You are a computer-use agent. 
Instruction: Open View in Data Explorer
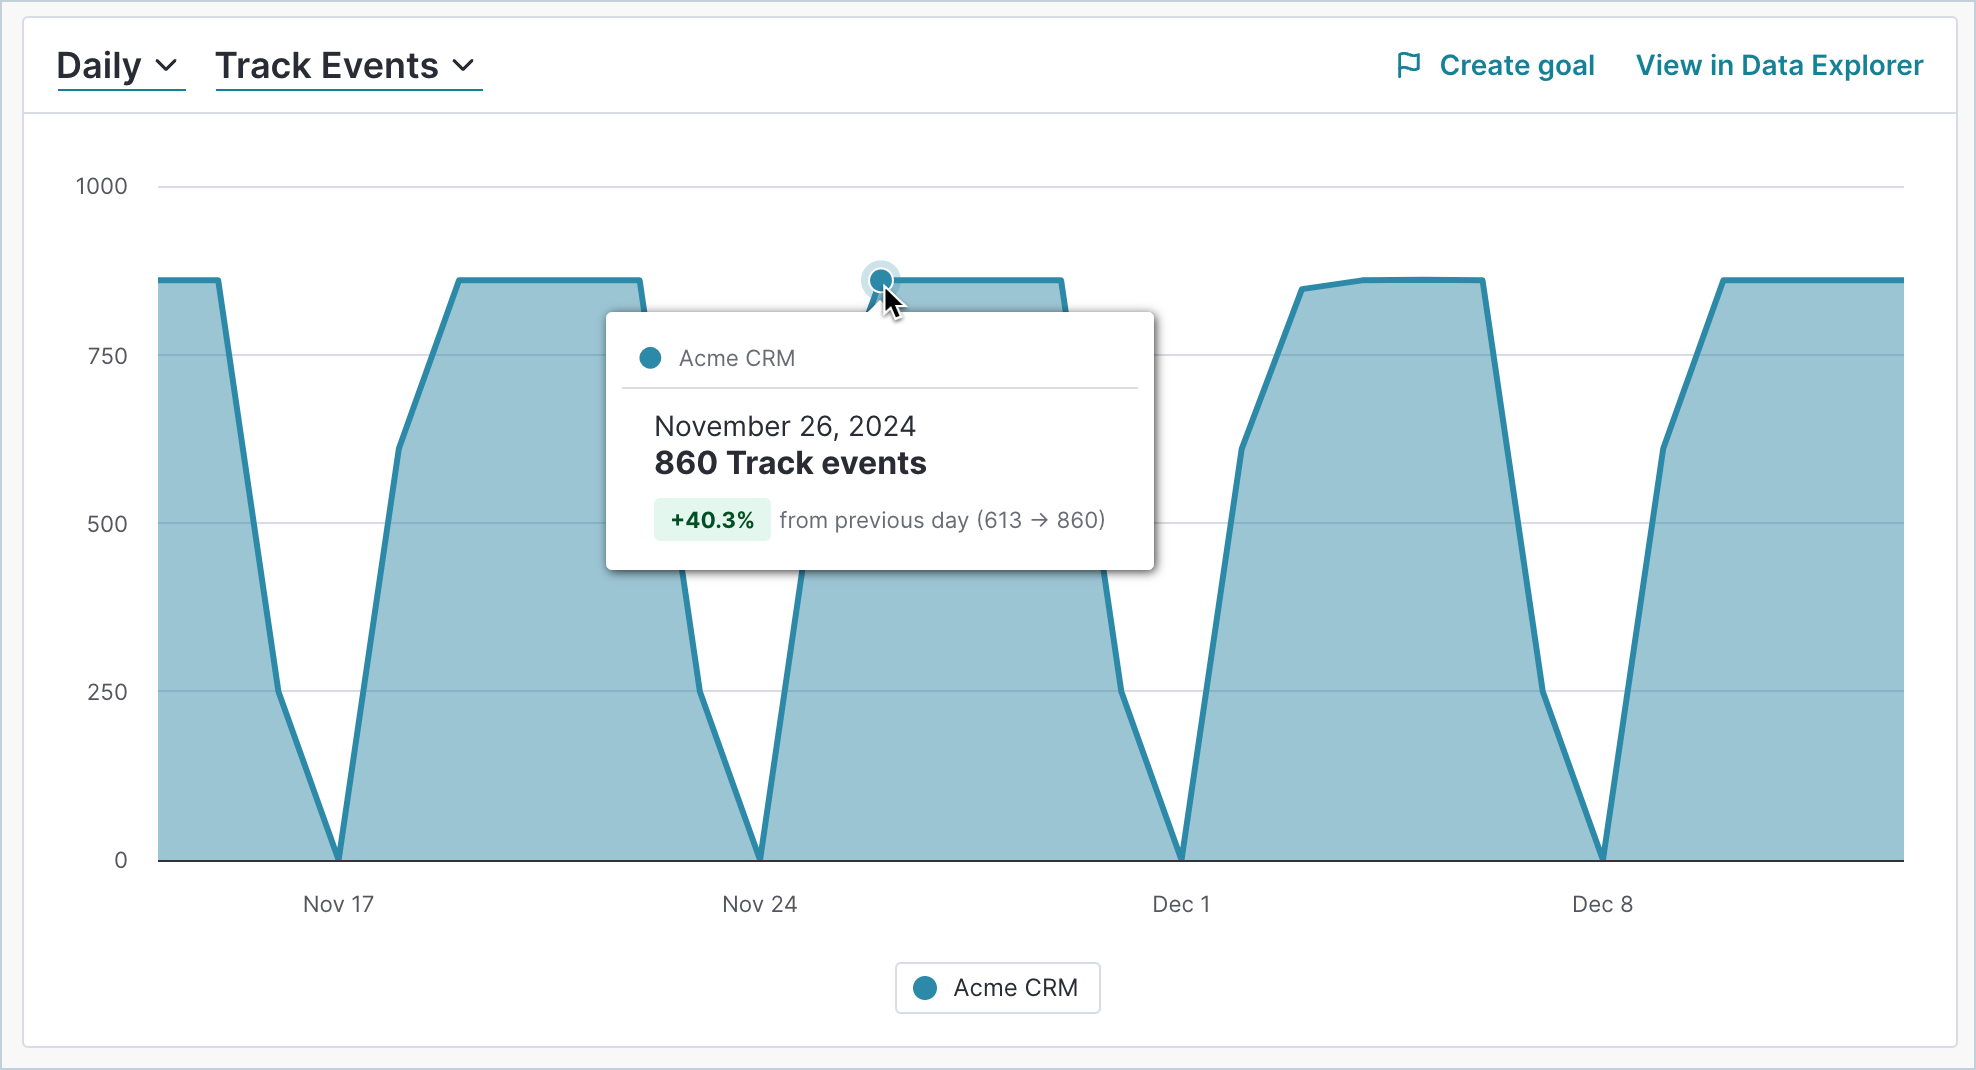(x=1779, y=66)
